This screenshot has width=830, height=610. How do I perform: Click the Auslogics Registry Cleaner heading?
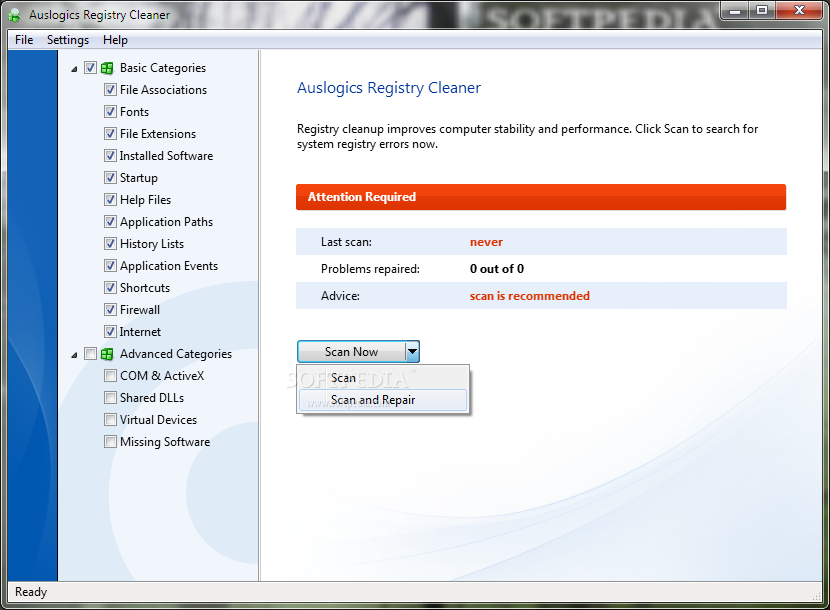(x=389, y=88)
